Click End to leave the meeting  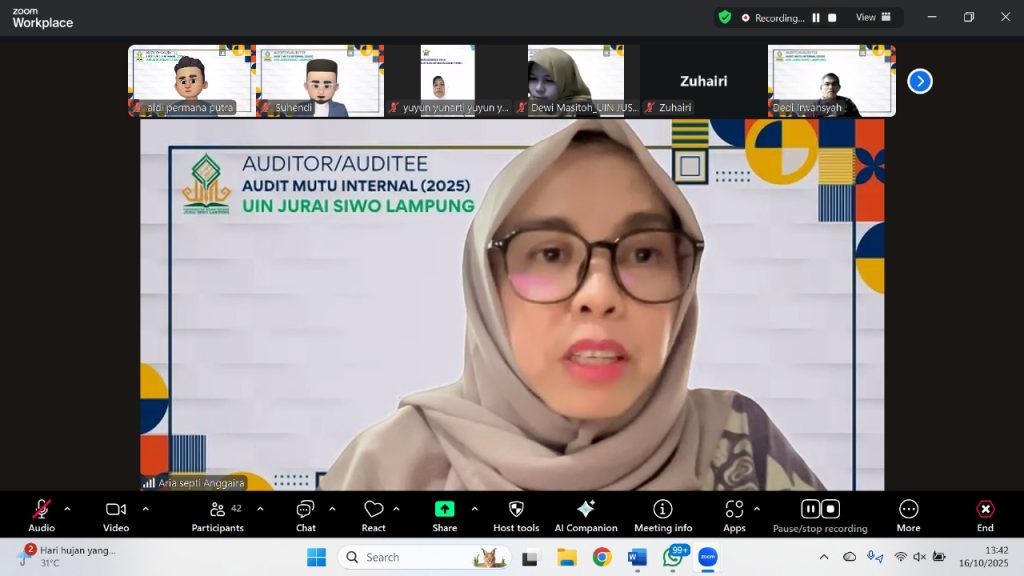[985, 515]
